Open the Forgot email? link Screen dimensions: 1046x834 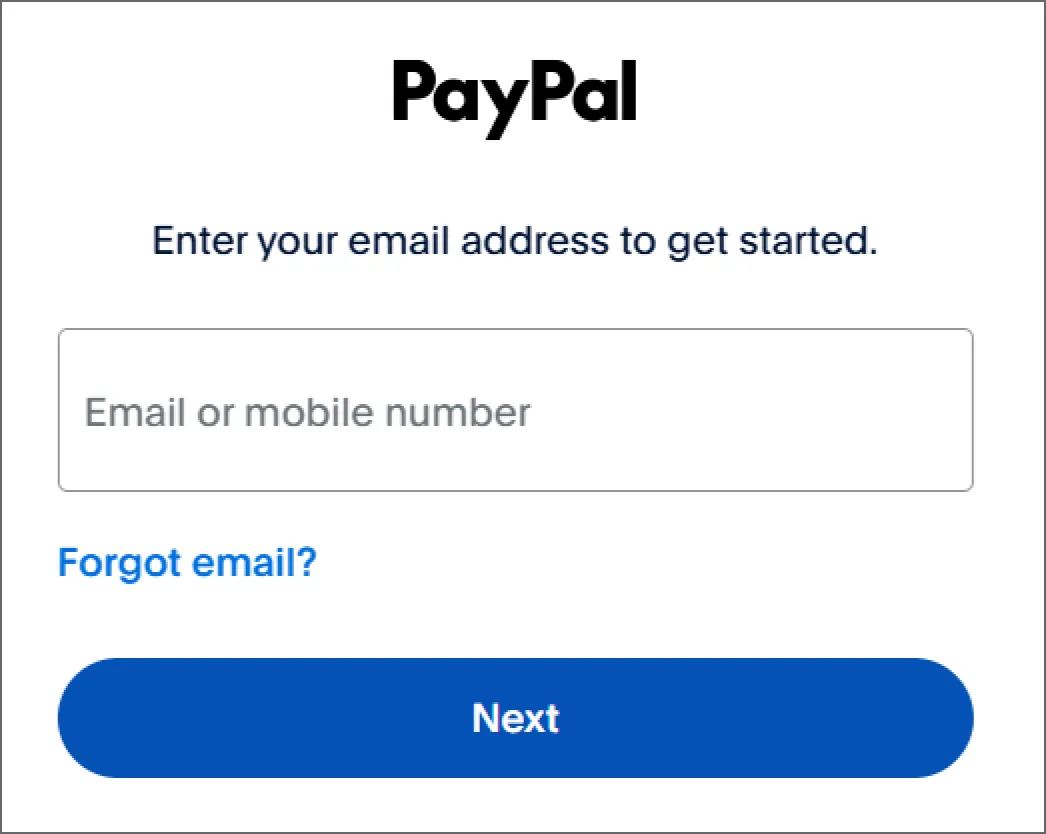[x=187, y=562]
